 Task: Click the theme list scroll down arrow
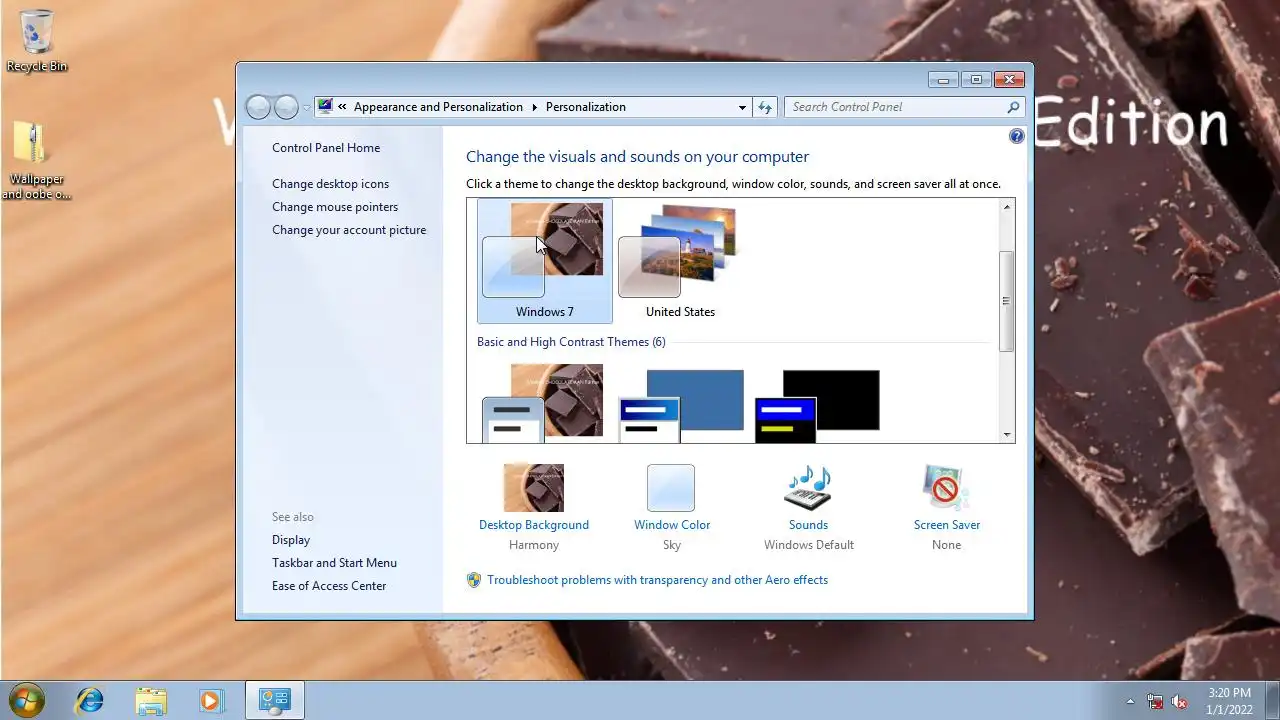[1007, 435]
